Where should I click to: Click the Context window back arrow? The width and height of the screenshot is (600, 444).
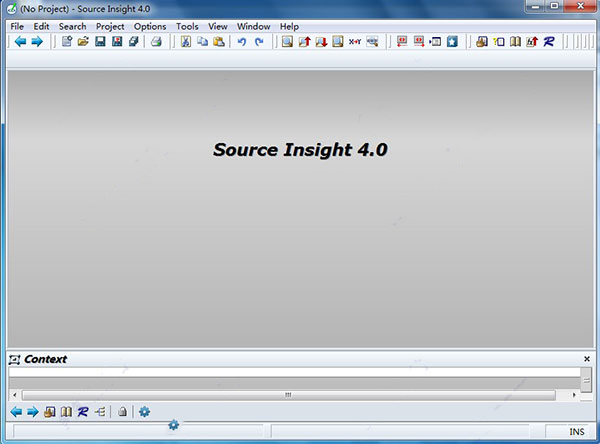click(16, 412)
